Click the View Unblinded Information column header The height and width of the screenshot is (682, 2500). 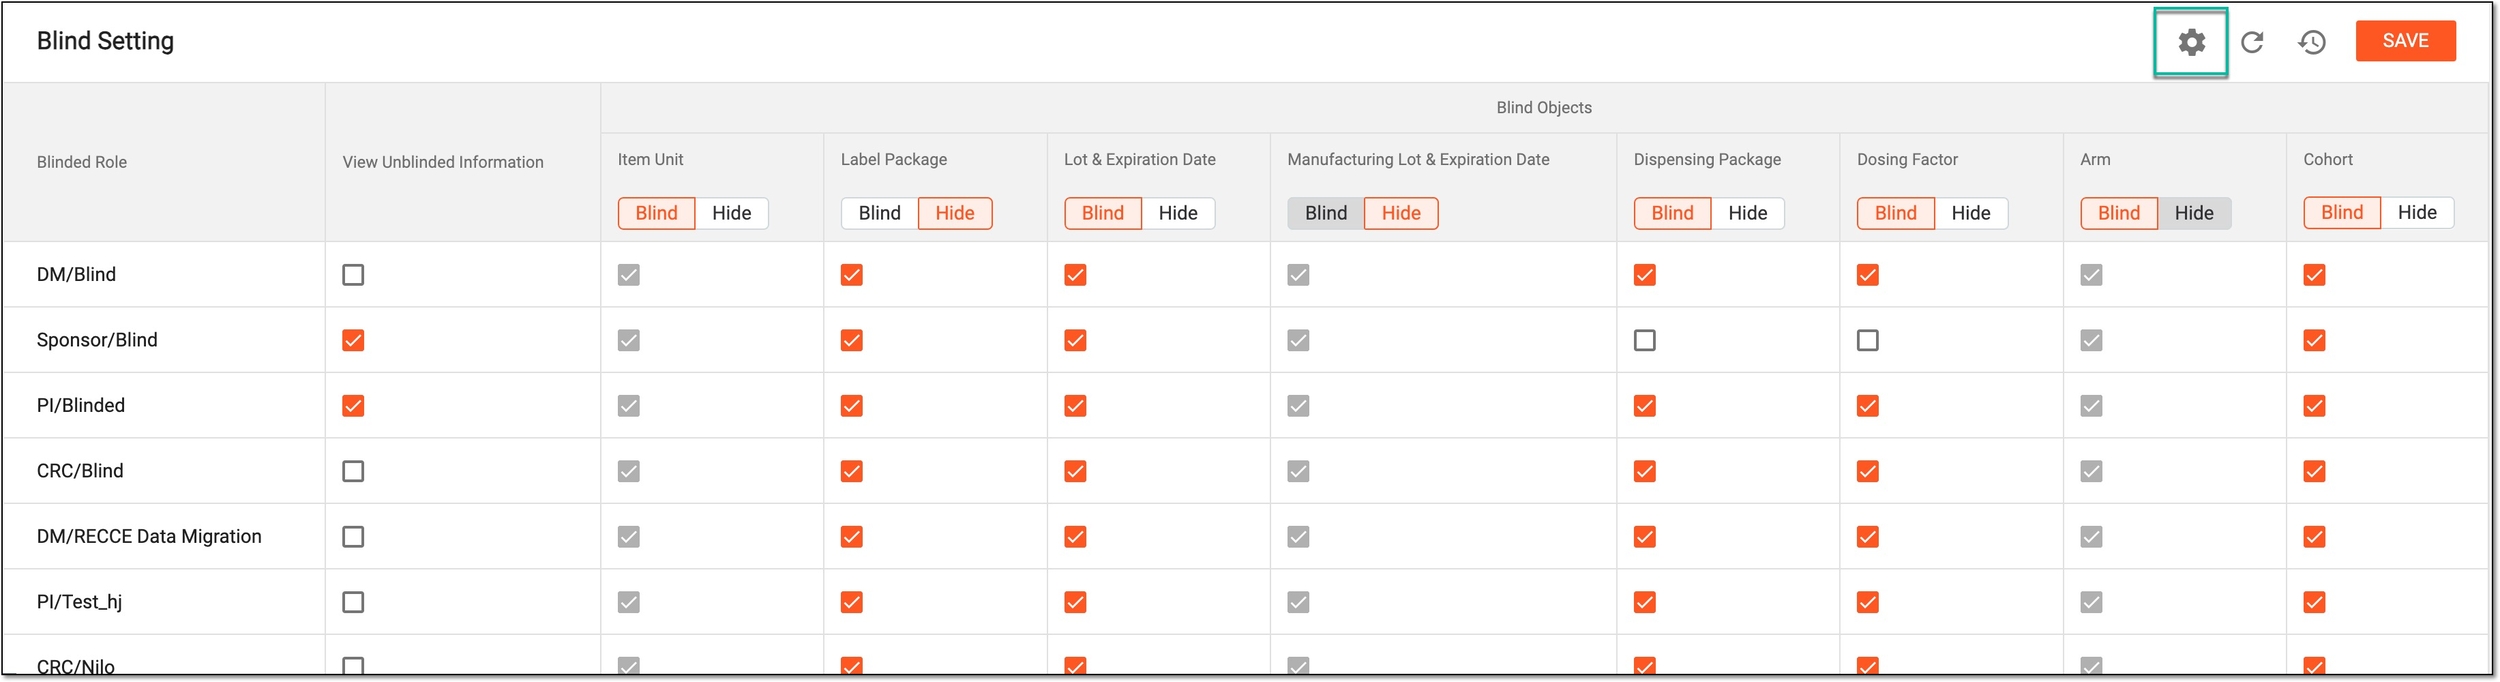pyautogui.click(x=443, y=162)
